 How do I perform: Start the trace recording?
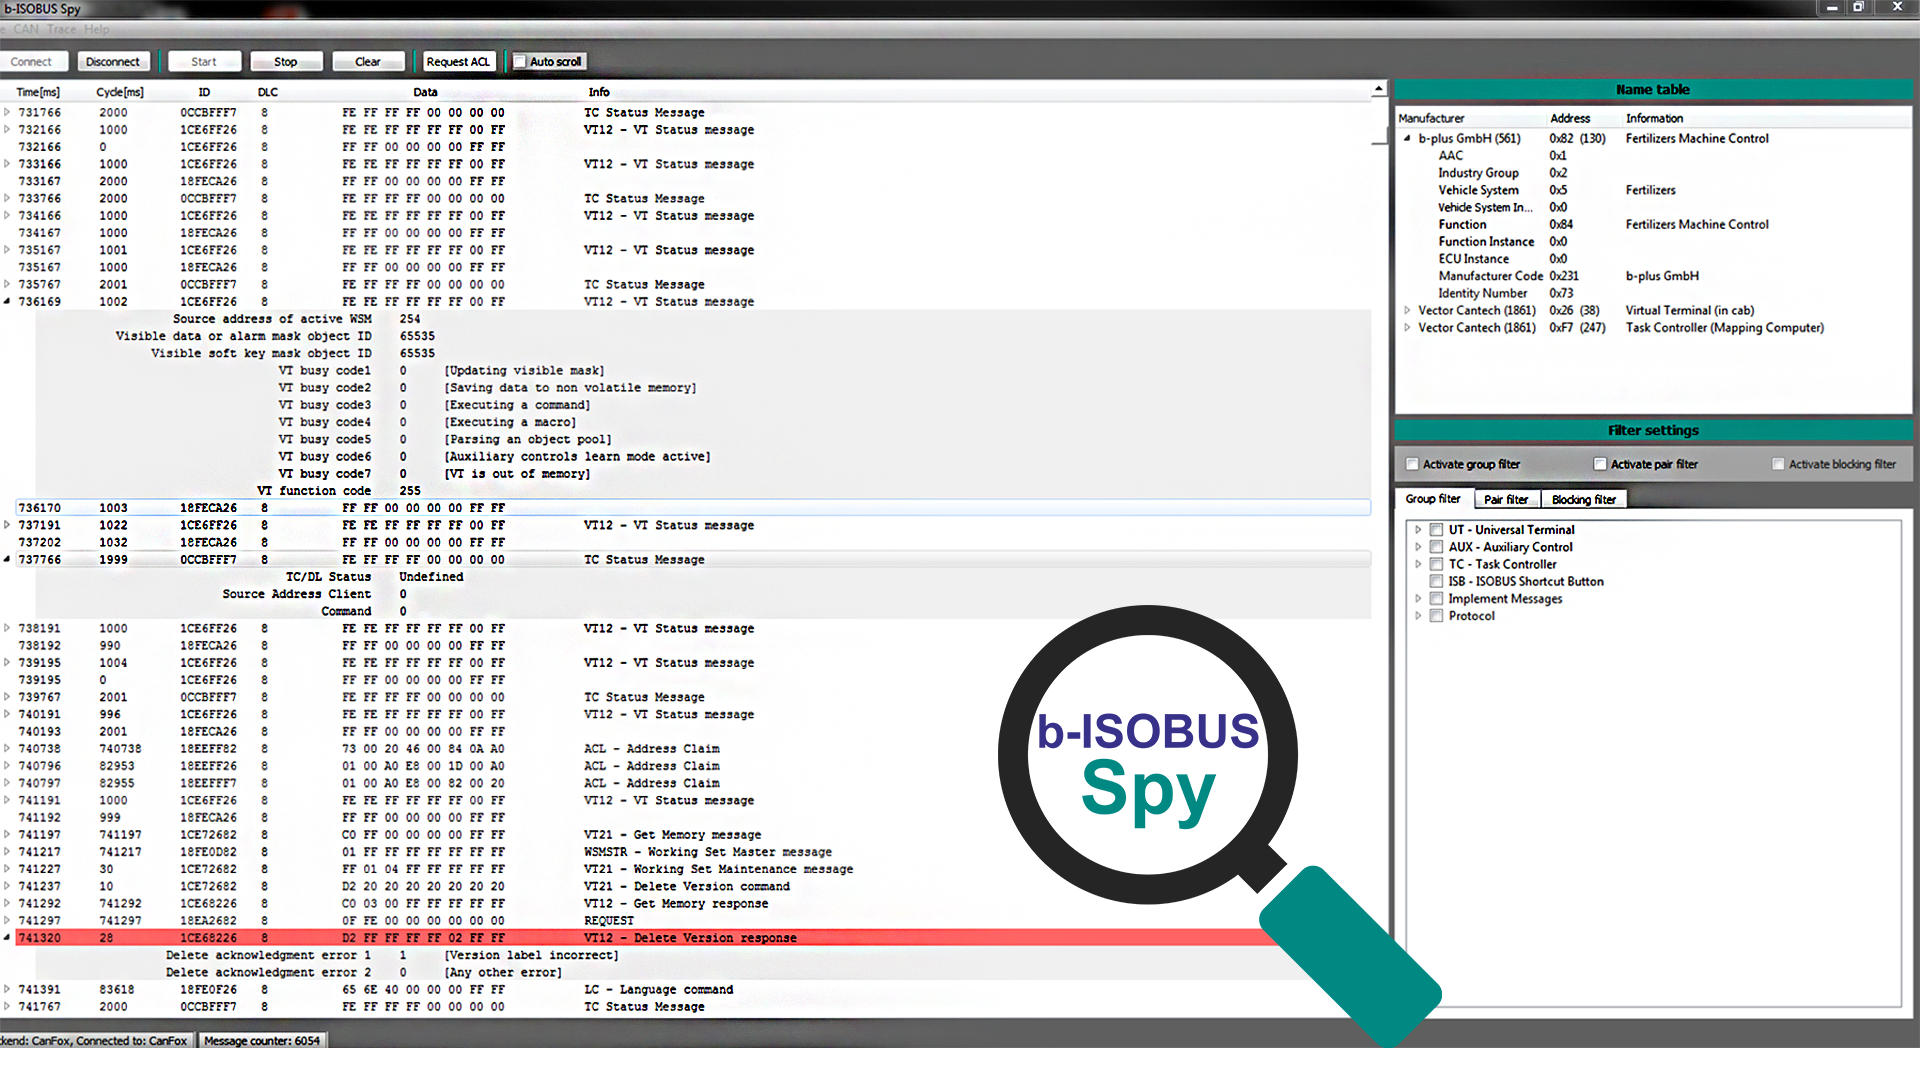click(x=204, y=62)
